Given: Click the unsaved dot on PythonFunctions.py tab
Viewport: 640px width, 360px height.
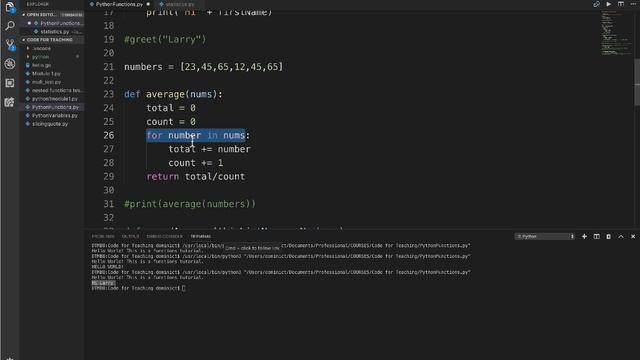Looking at the screenshot, I should coord(148,4).
